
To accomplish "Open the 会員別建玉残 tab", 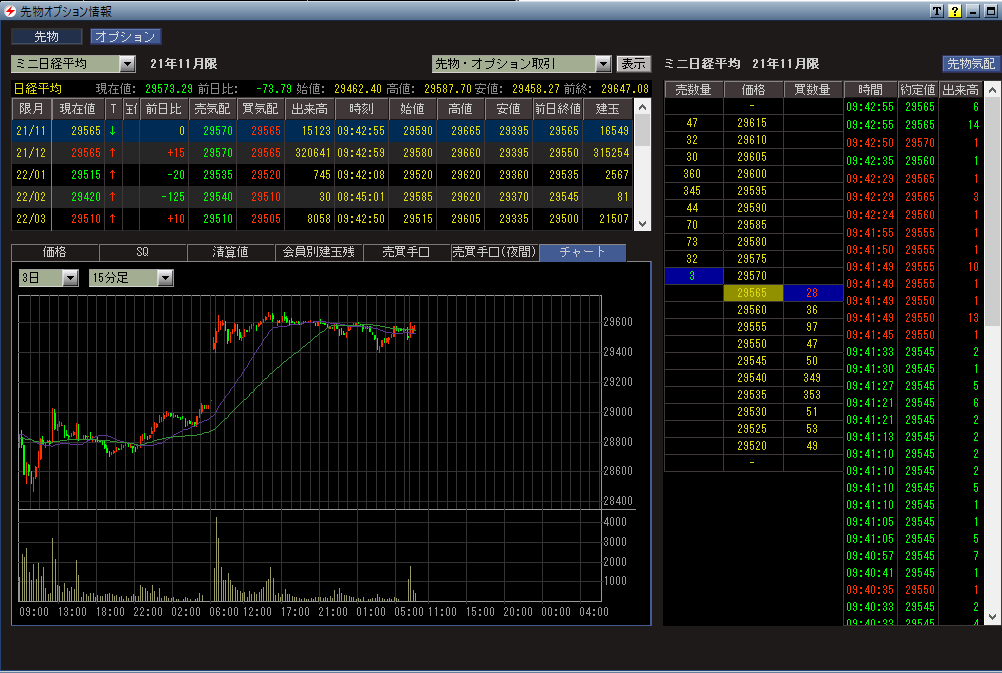I will point(318,252).
